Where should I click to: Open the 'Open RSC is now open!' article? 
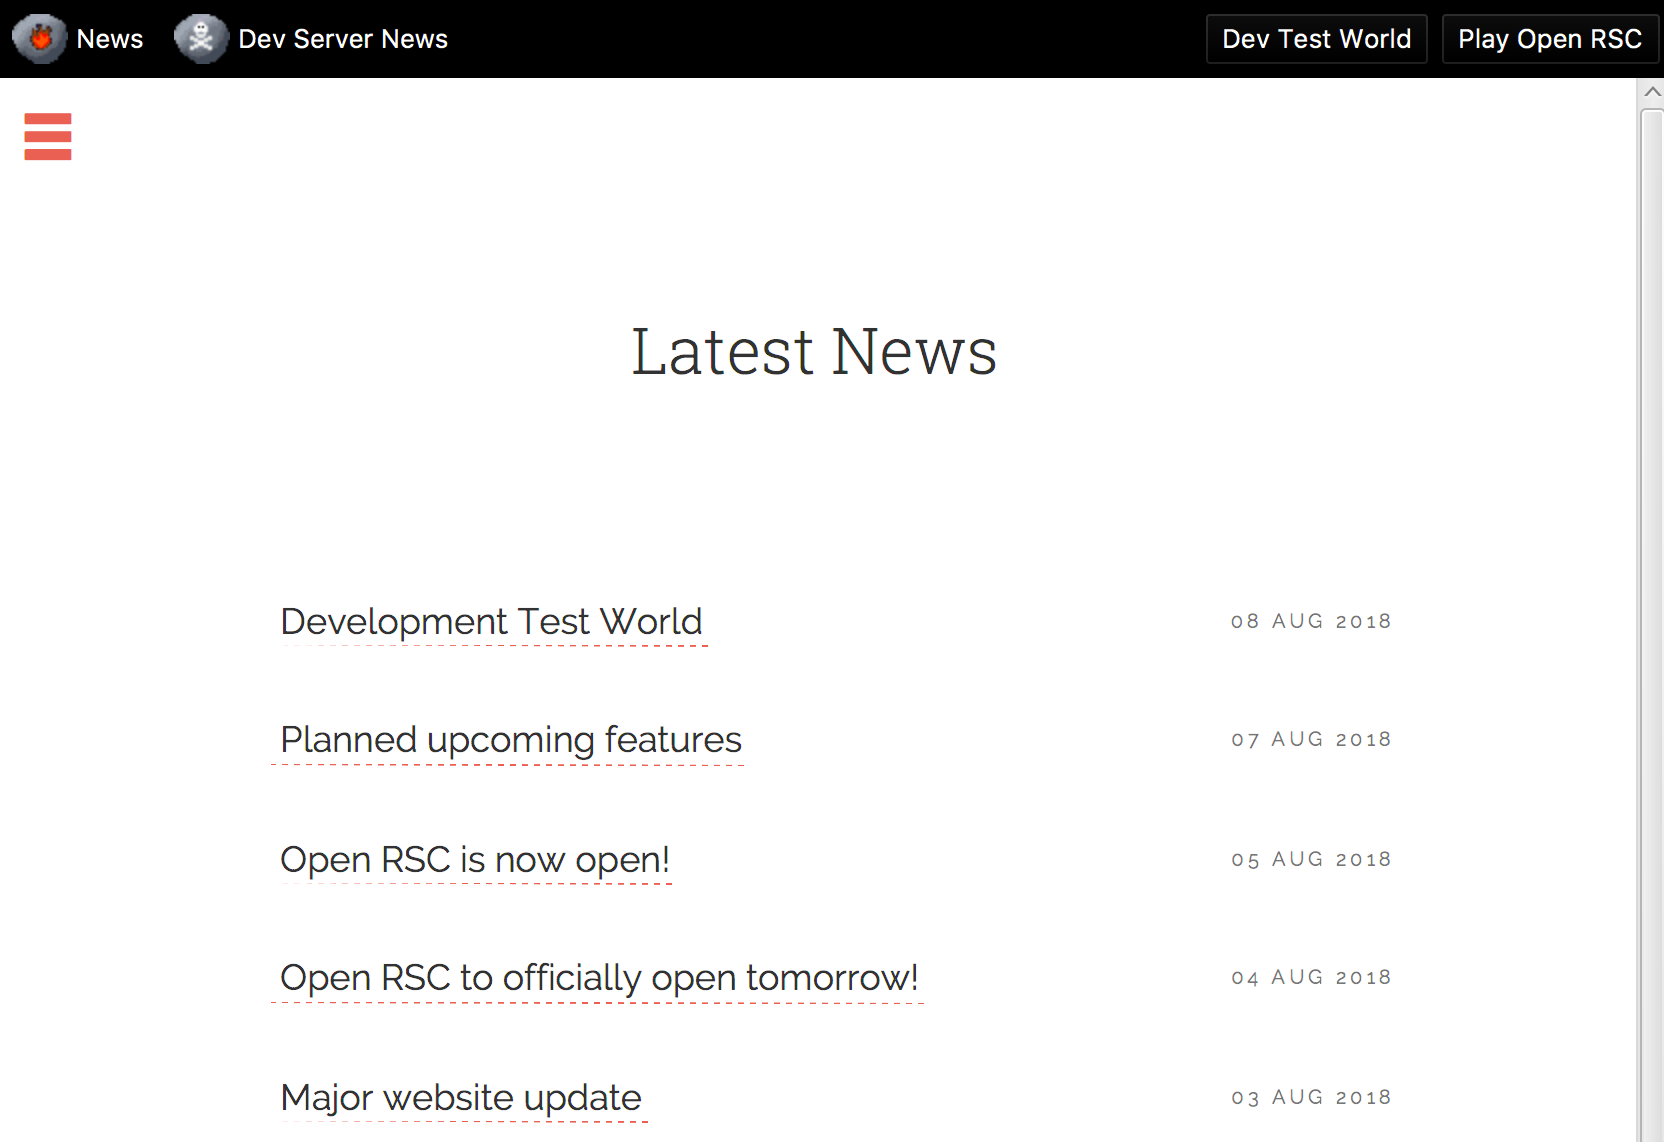click(x=474, y=860)
